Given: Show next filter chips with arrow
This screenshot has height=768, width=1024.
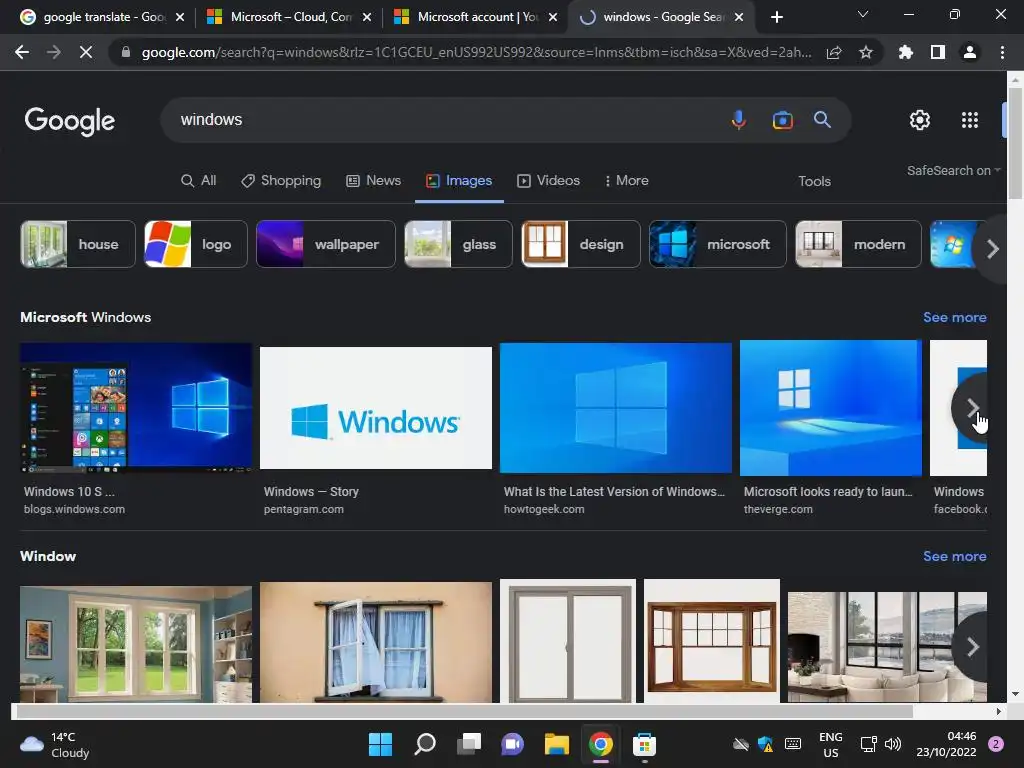Looking at the screenshot, I should (x=993, y=249).
